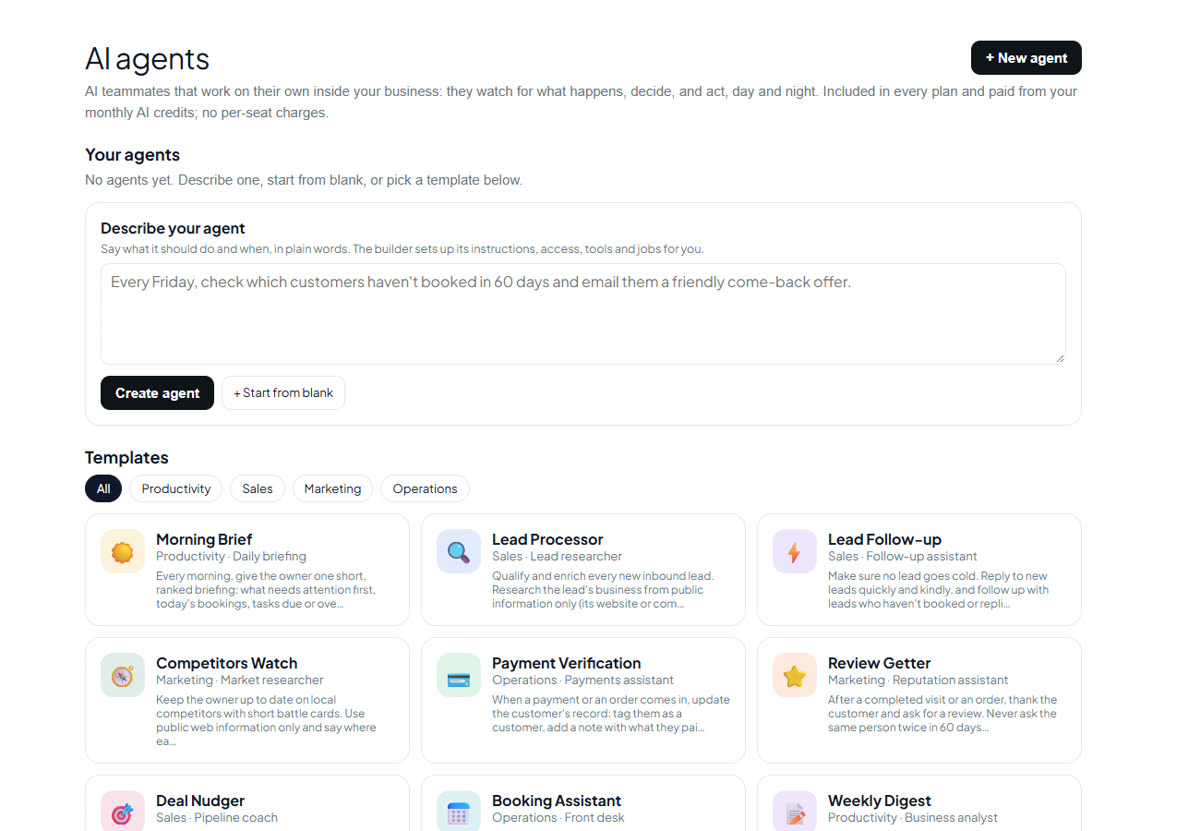Click the + New agent button
Image resolution: width=1200 pixels, height=831 pixels.
tap(1026, 58)
